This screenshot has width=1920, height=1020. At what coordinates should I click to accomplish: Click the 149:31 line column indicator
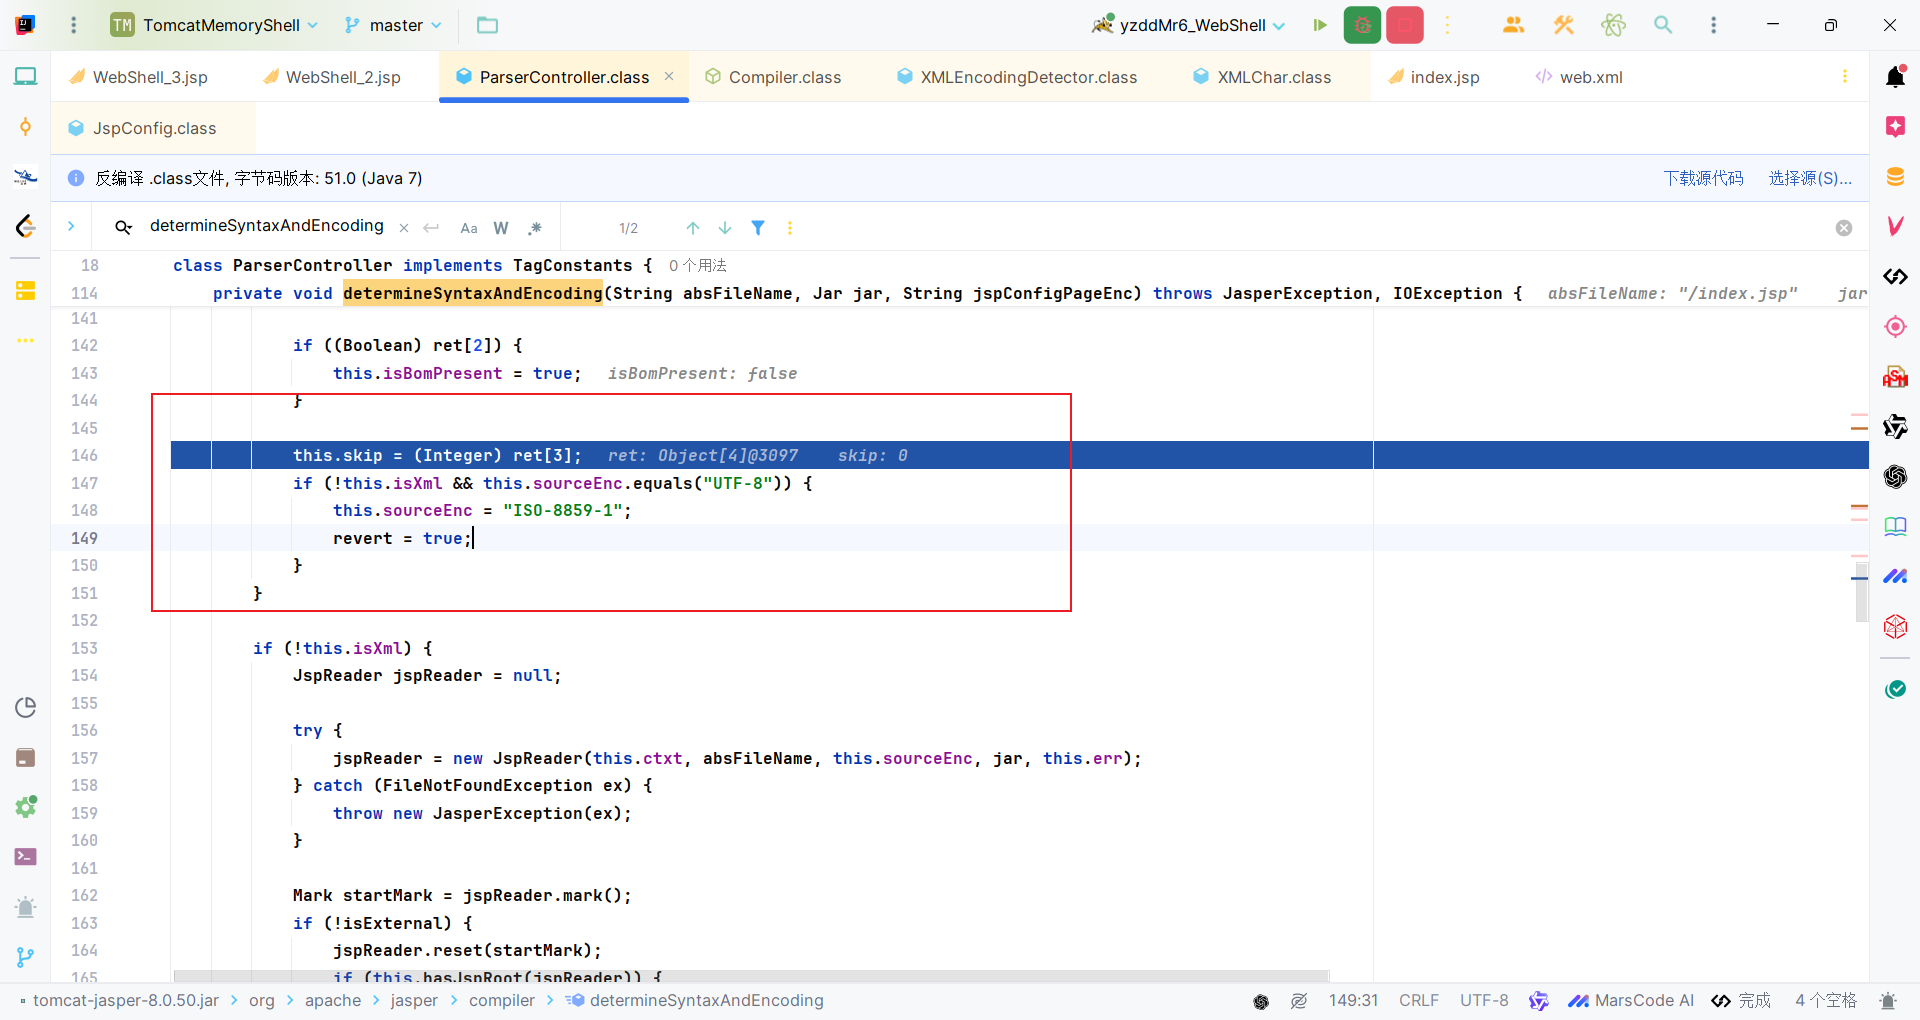point(1353,1000)
